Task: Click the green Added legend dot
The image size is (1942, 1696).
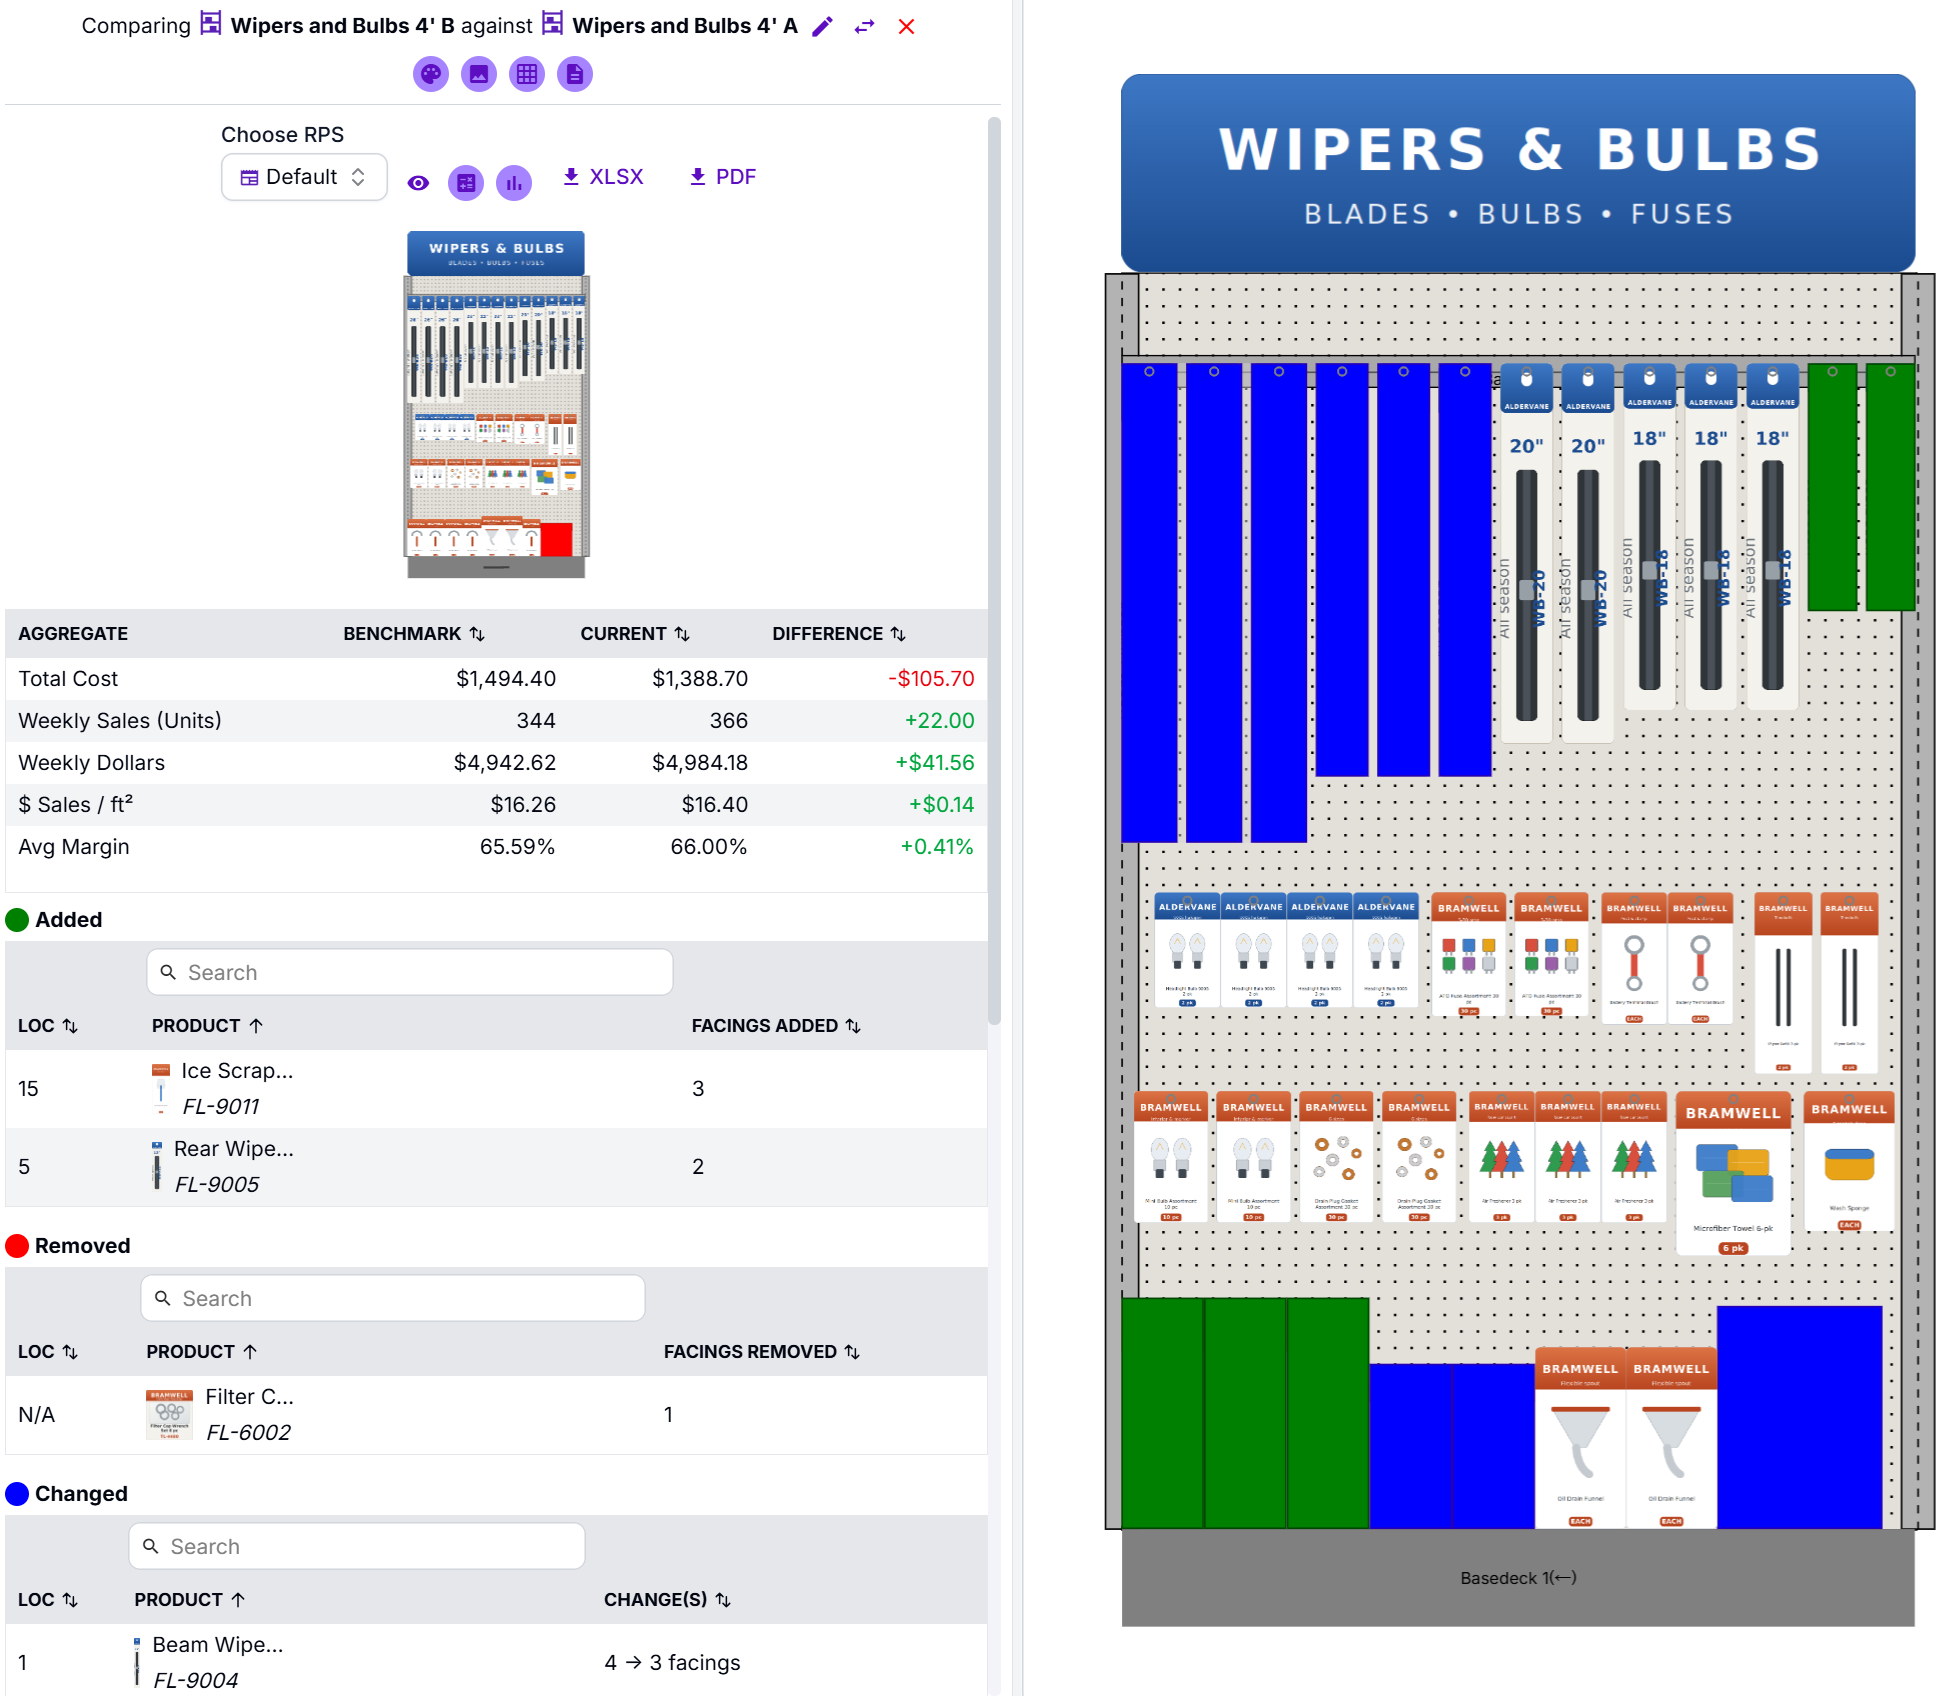Action: (x=17, y=920)
